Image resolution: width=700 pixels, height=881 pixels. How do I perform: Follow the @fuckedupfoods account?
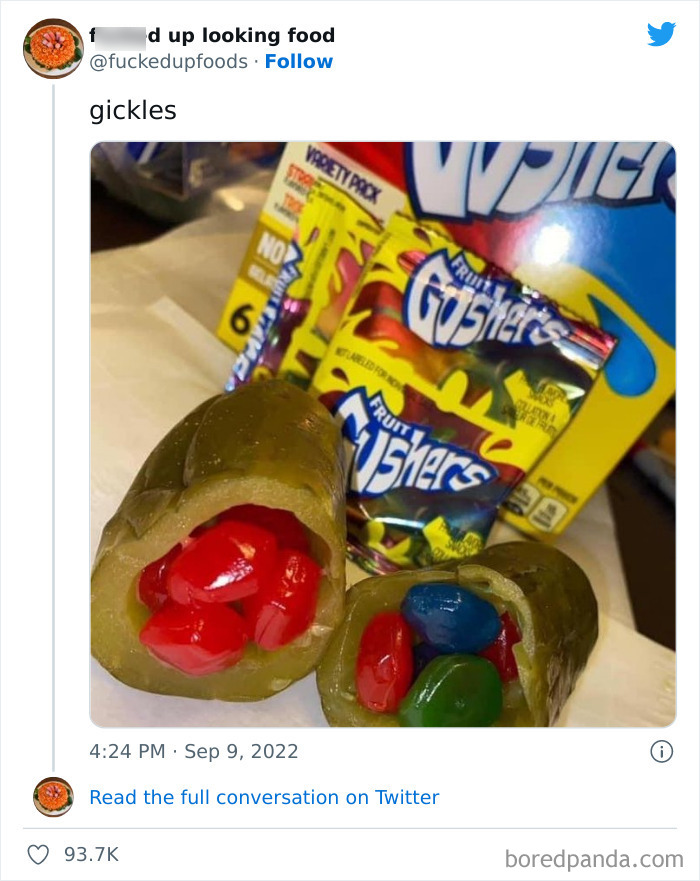299,61
